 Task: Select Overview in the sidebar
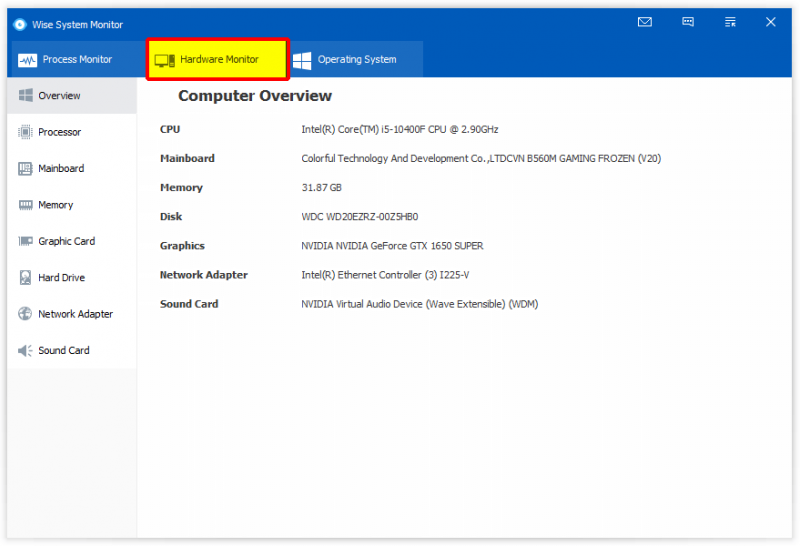[72, 95]
